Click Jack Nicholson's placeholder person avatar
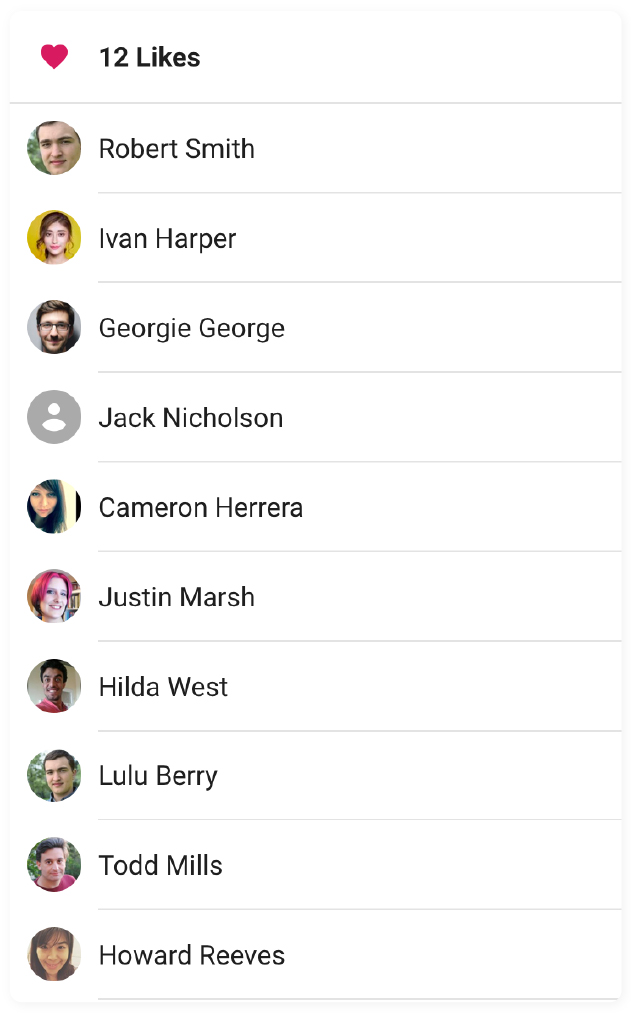631x1013 pixels. point(54,417)
